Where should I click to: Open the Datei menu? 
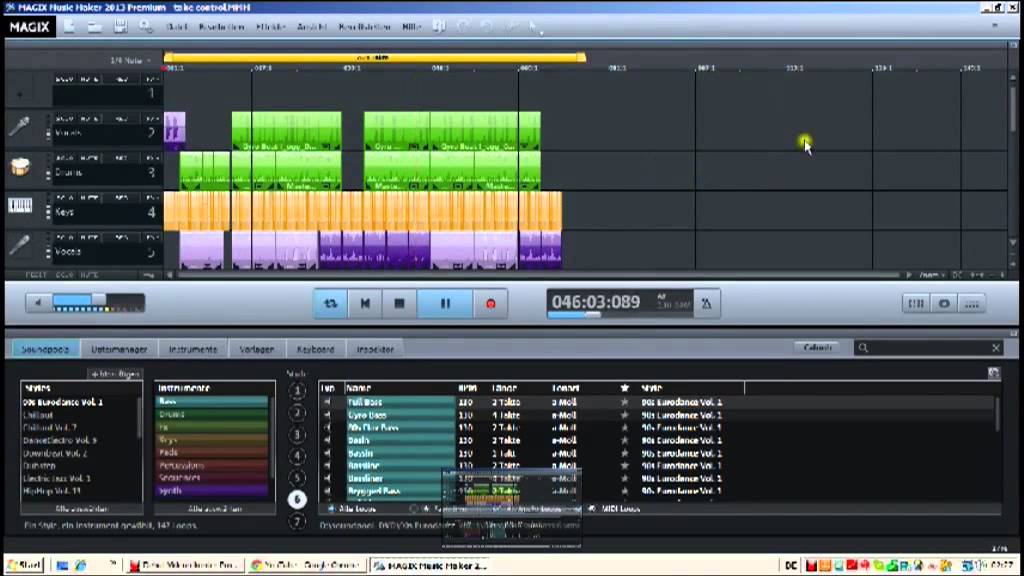(x=176, y=27)
